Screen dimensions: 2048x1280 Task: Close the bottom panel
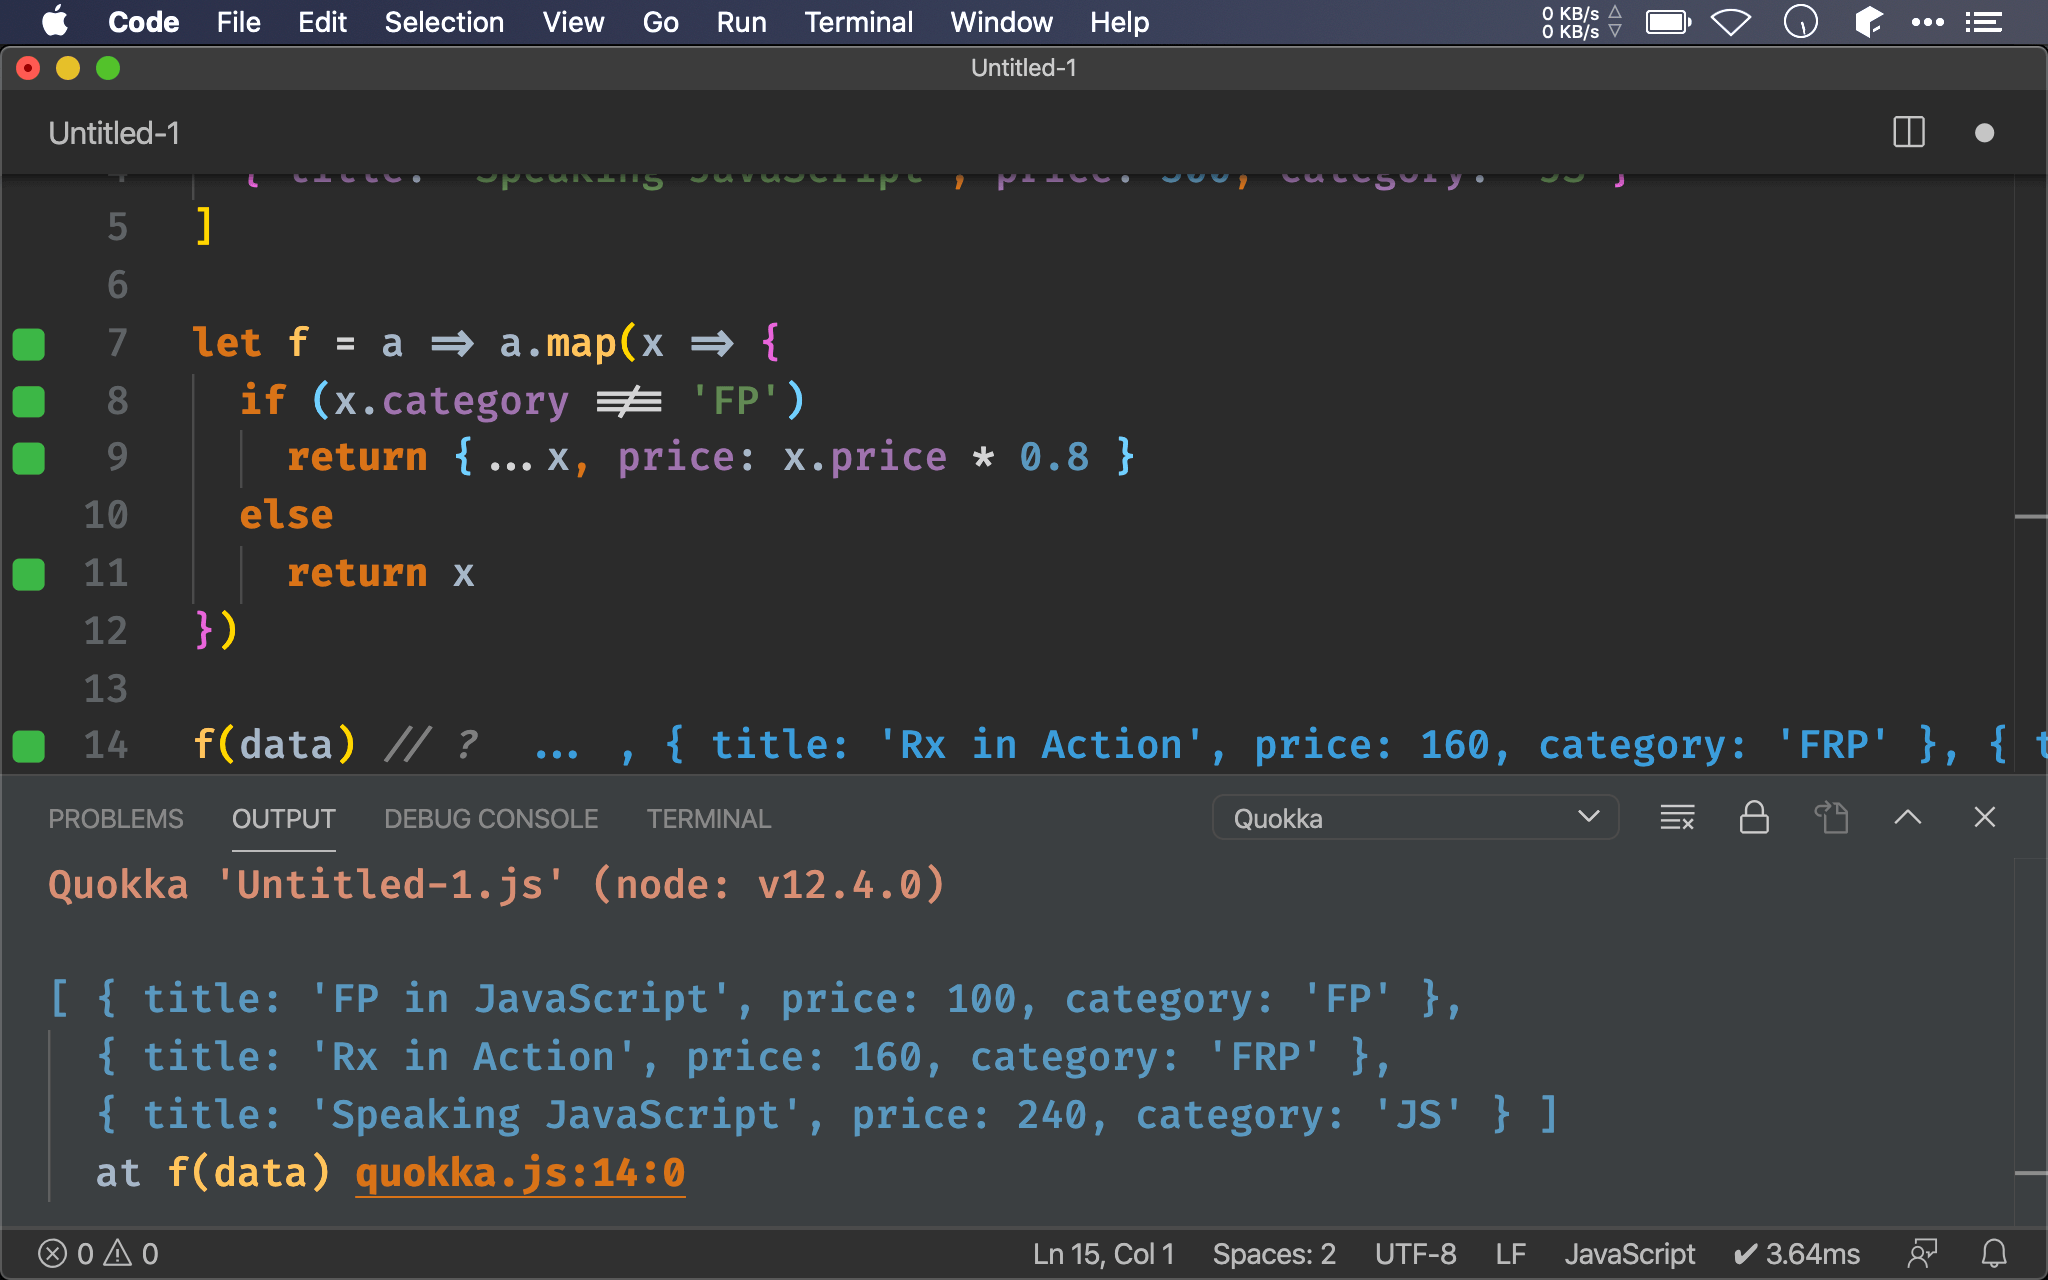coord(1984,818)
